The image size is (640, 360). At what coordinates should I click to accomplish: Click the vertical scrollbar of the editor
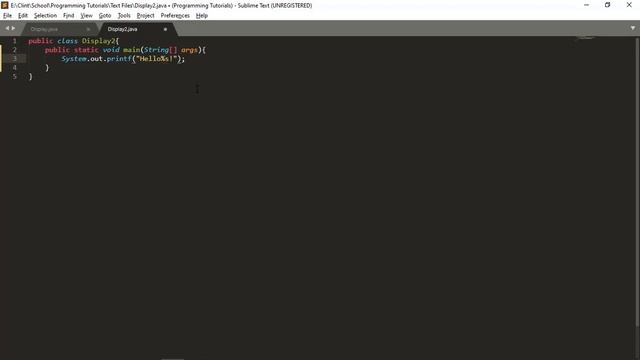[x=637, y=182]
